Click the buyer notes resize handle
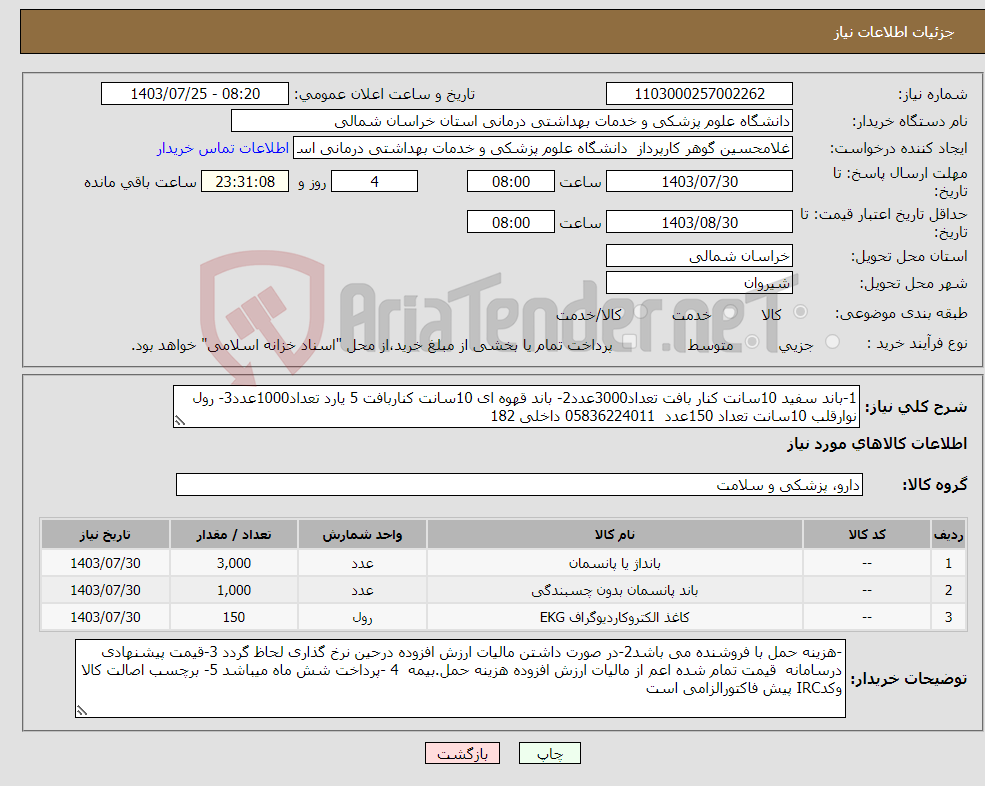The width and height of the screenshot is (985, 786). point(82,711)
